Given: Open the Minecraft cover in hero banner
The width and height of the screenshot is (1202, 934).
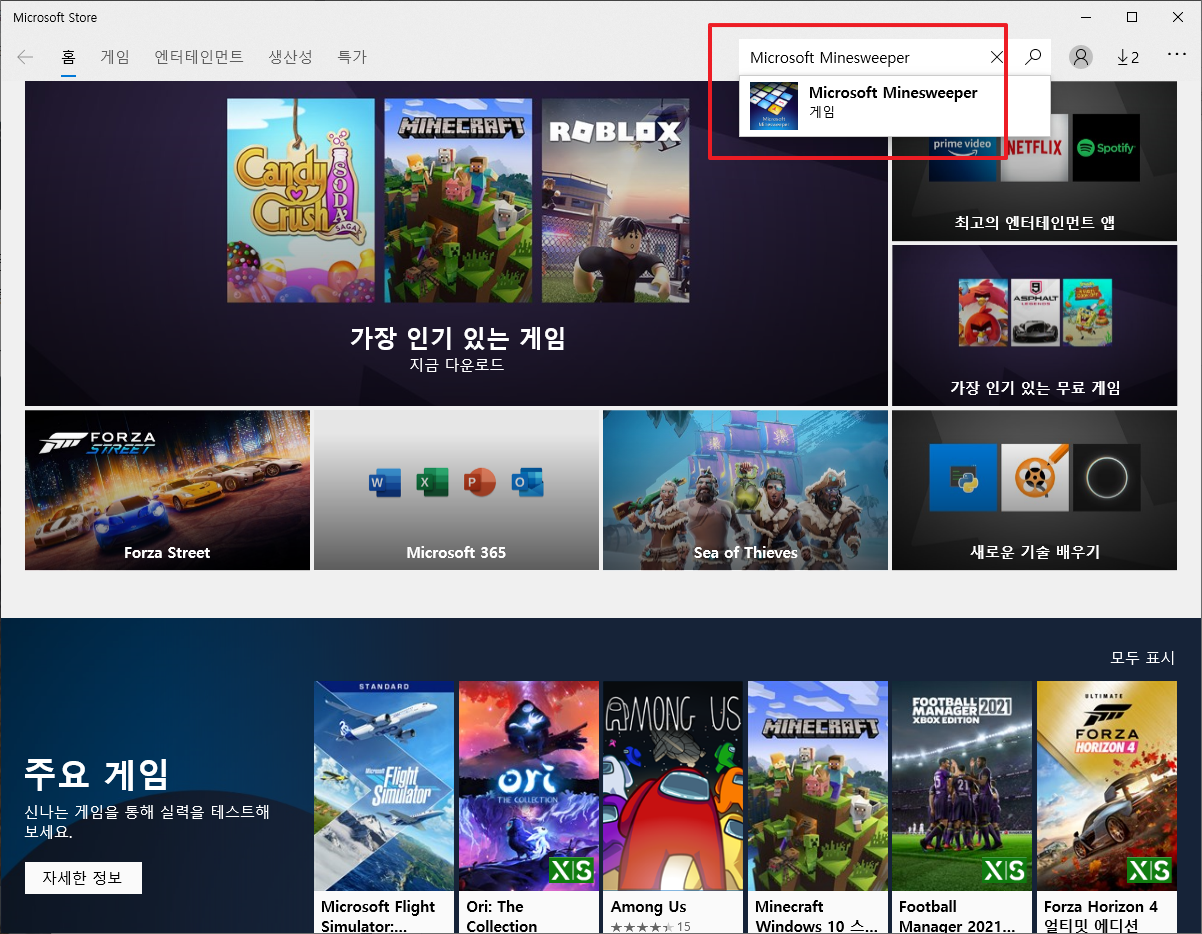Looking at the screenshot, I should coord(458,200).
